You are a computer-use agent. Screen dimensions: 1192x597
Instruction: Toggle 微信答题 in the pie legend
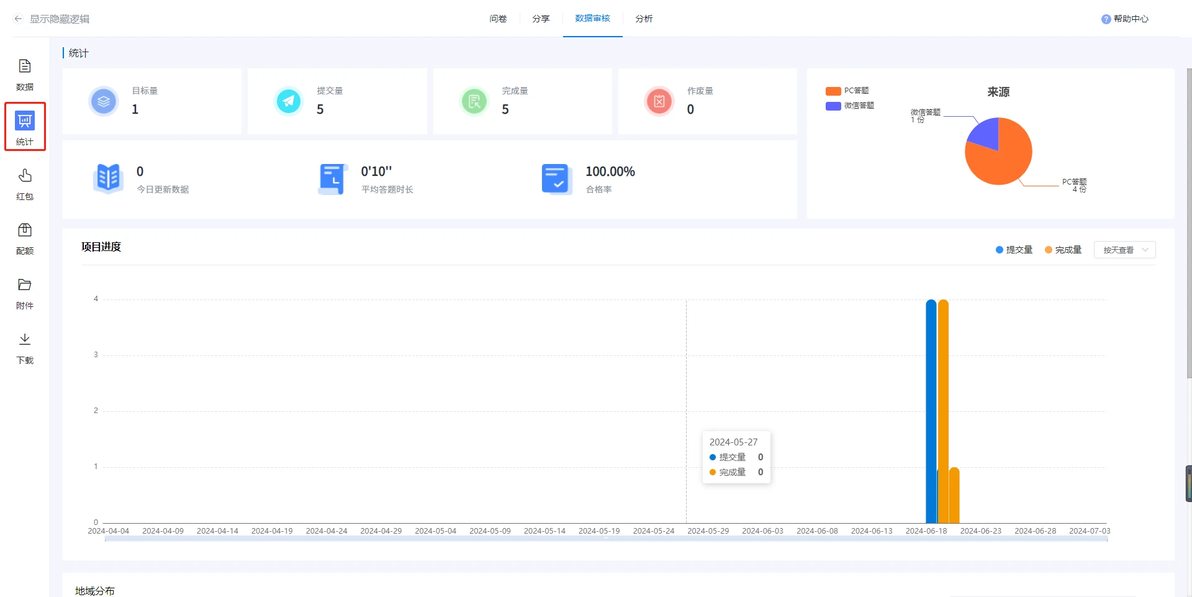(x=850, y=106)
